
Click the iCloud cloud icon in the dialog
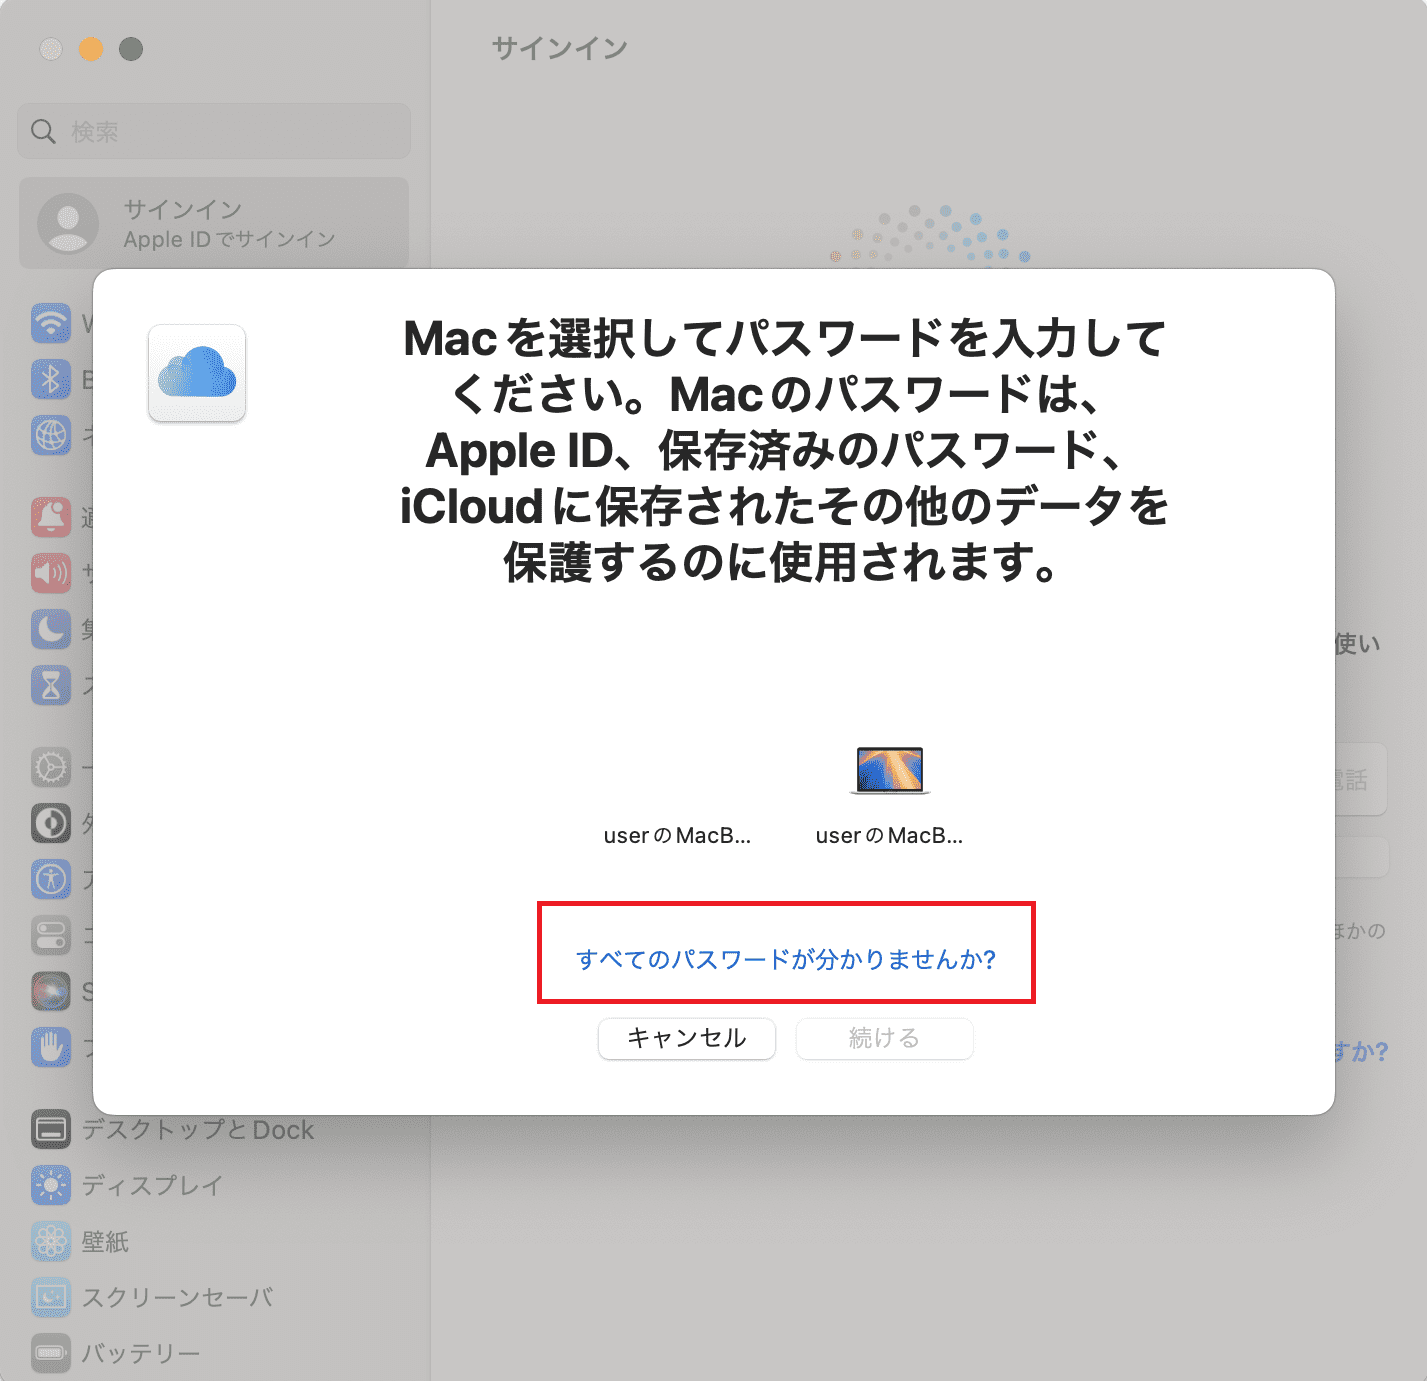coord(197,373)
